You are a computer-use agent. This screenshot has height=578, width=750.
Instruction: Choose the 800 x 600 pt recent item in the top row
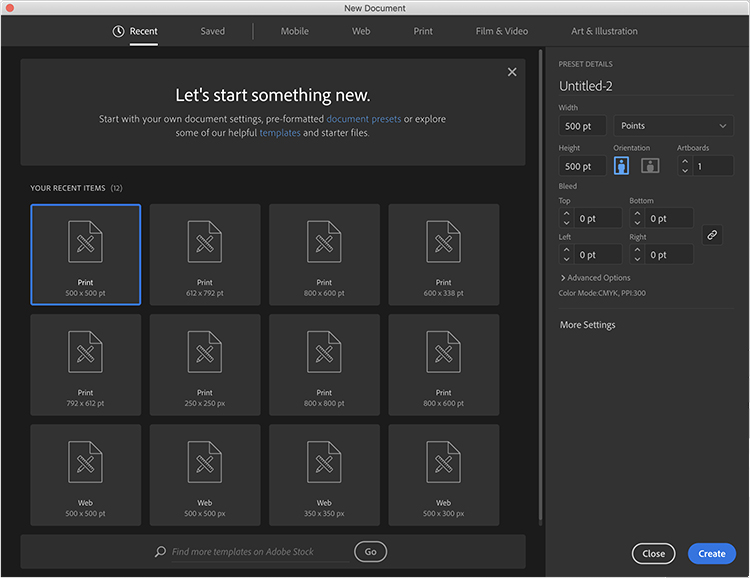pos(324,254)
